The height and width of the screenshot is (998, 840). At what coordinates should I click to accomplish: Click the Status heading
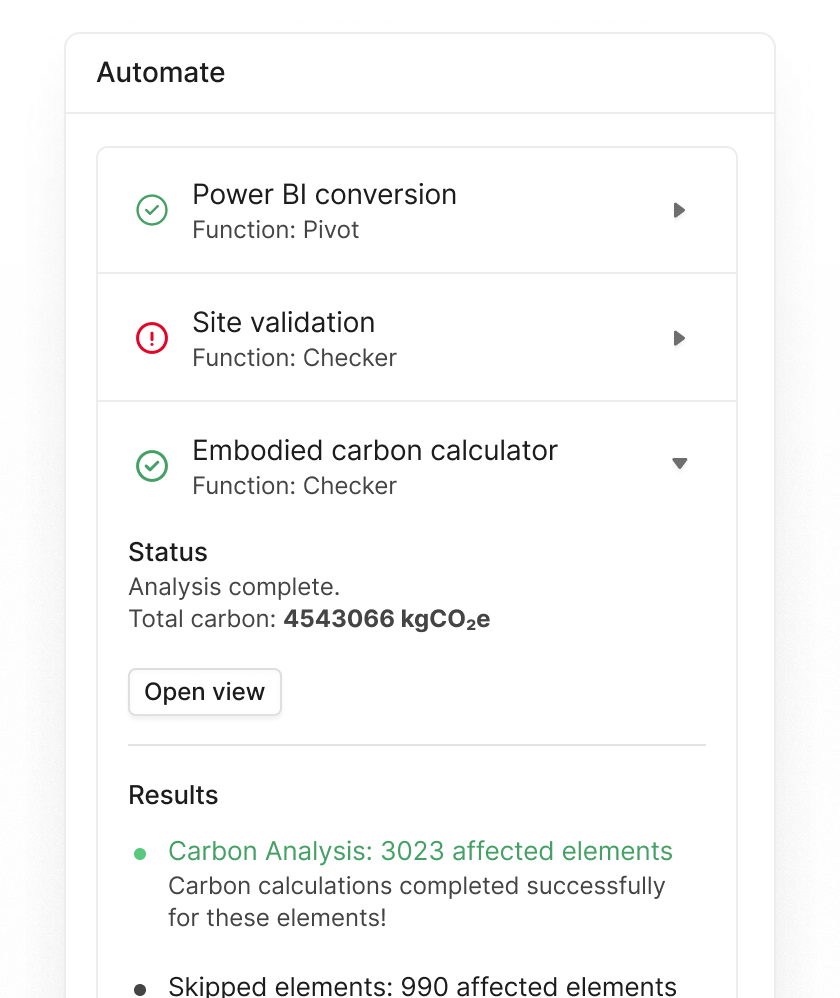click(x=168, y=551)
